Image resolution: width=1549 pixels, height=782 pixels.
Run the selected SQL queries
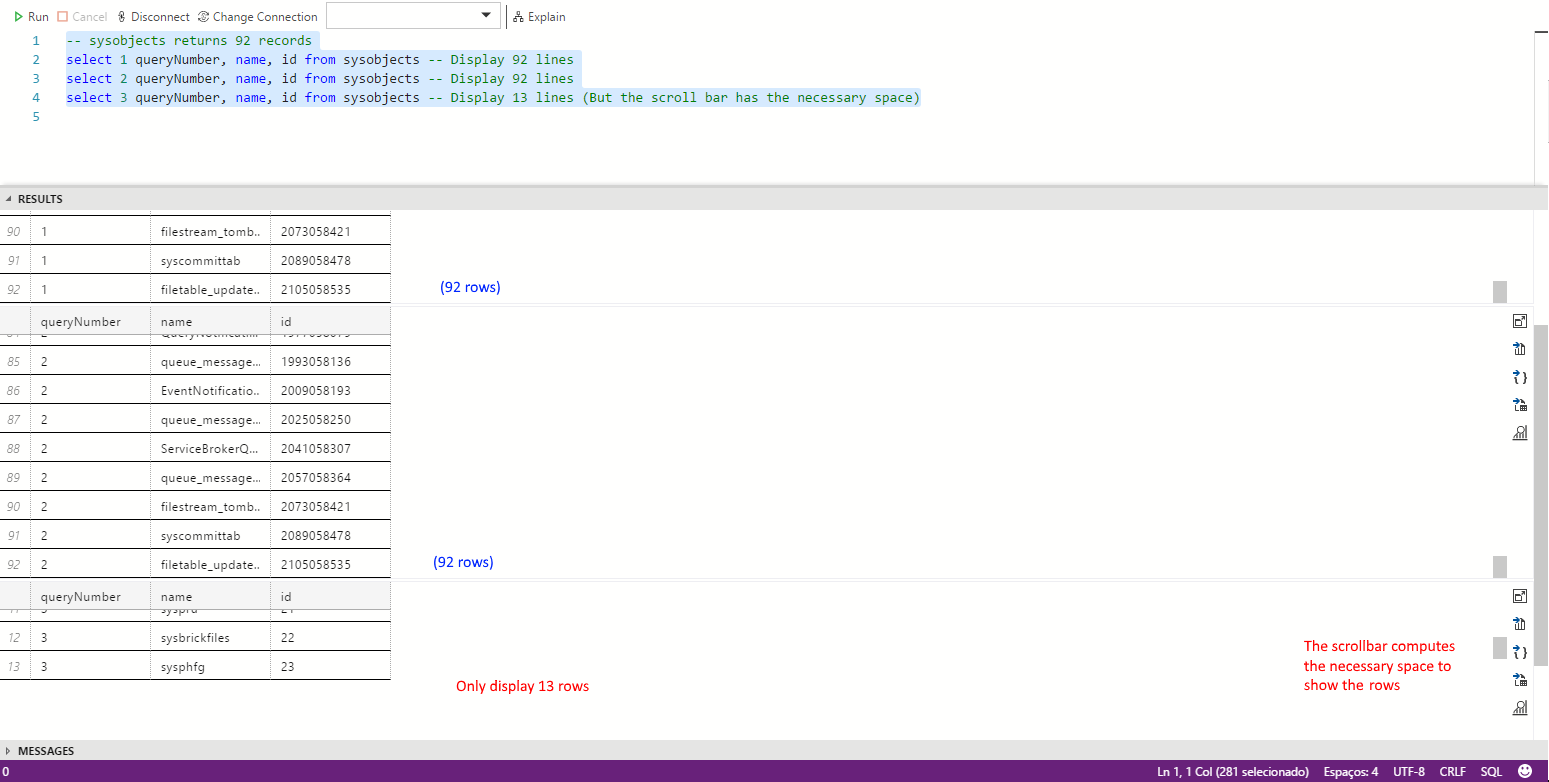point(31,17)
